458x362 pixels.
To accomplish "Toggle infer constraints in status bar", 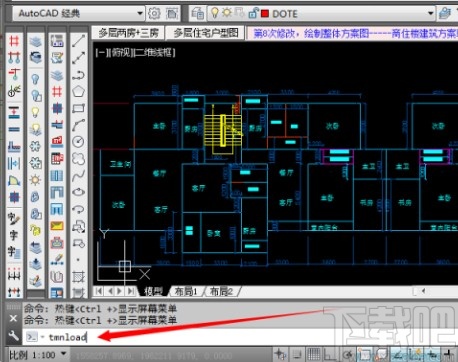I will [280, 354].
